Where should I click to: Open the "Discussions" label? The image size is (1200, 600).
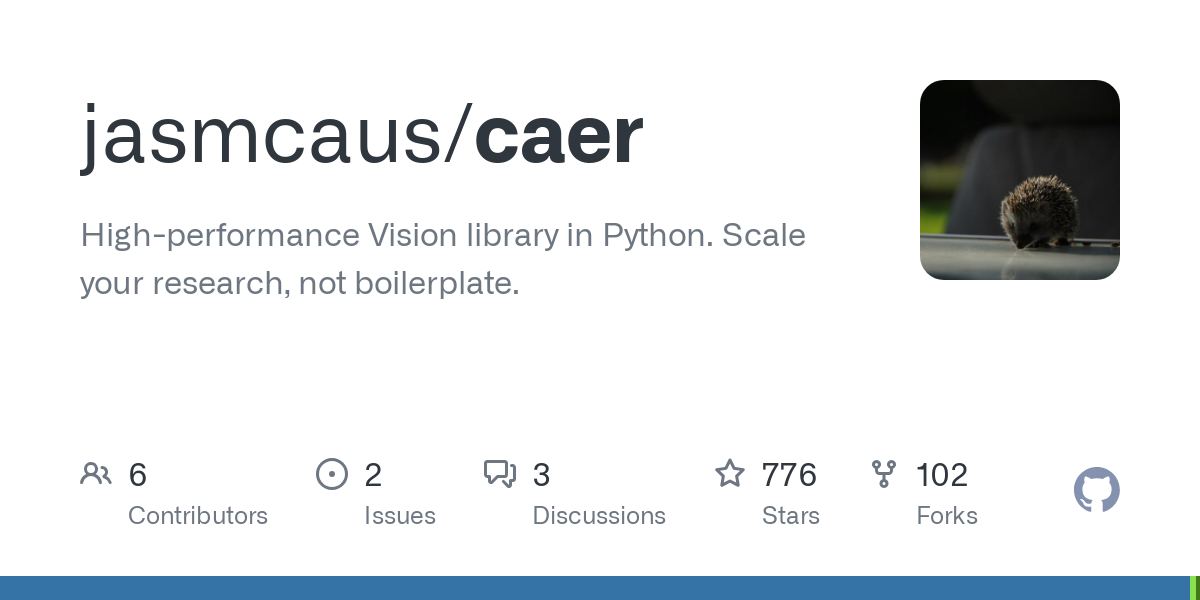tap(598, 516)
